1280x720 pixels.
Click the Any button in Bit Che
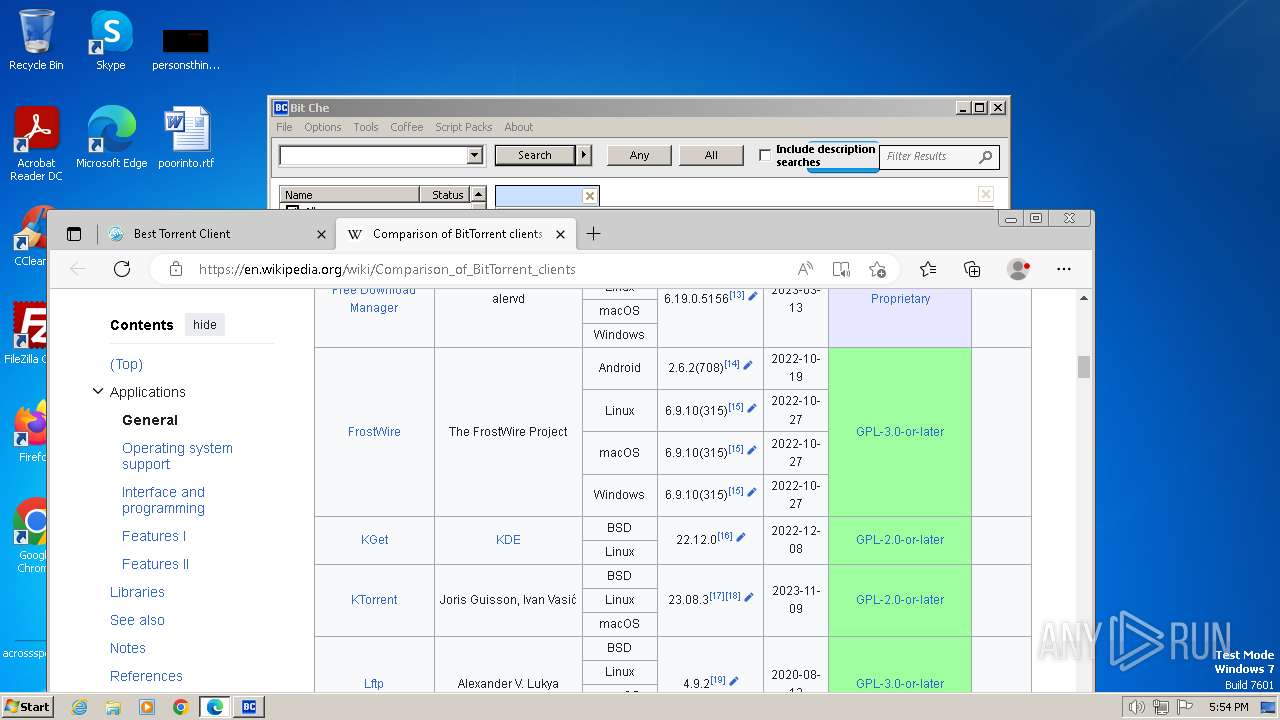[640, 155]
